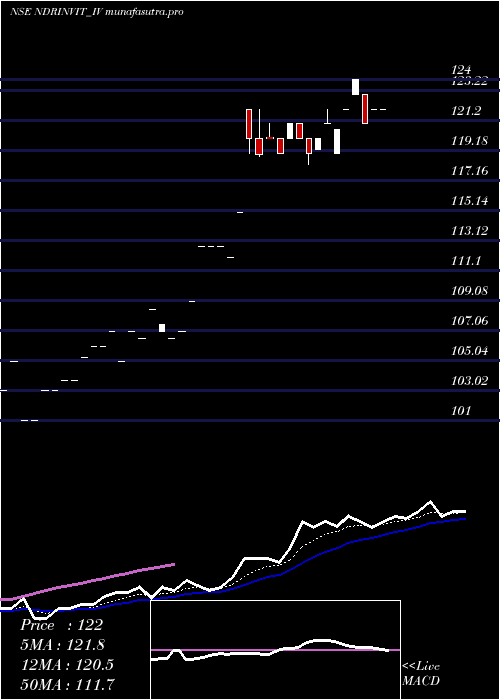
Task: Click the 113.12 price axis label
Action: [469, 231]
